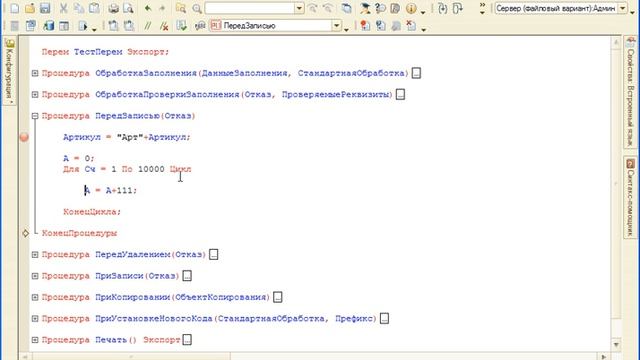Collapse procedure ПередЗаписью

pyautogui.click(x=35, y=116)
